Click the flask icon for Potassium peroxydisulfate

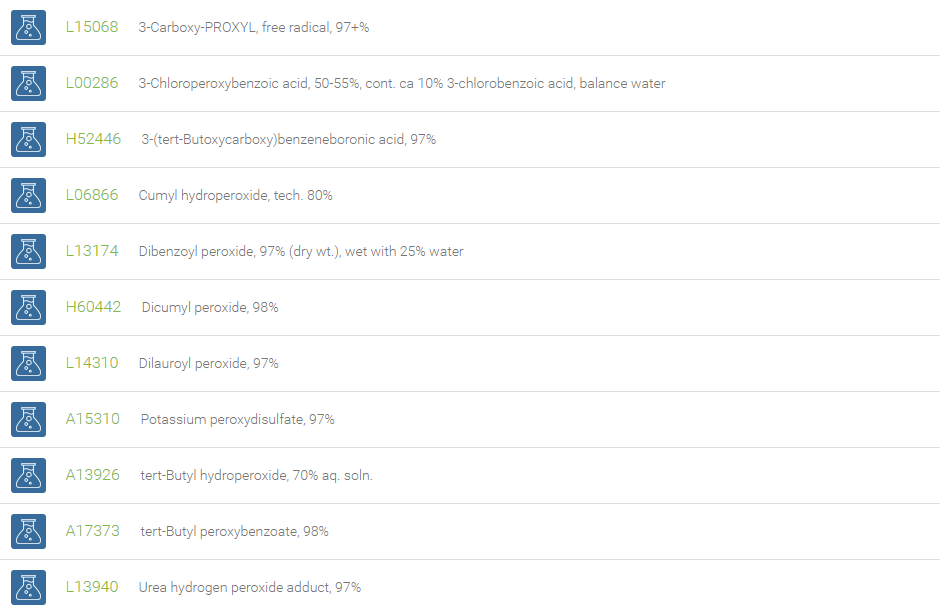click(x=28, y=419)
